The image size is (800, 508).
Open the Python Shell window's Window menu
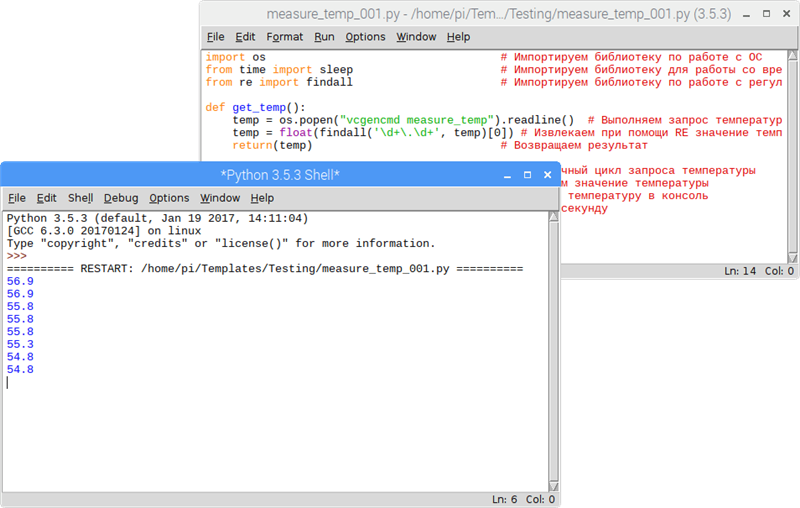pos(219,198)
